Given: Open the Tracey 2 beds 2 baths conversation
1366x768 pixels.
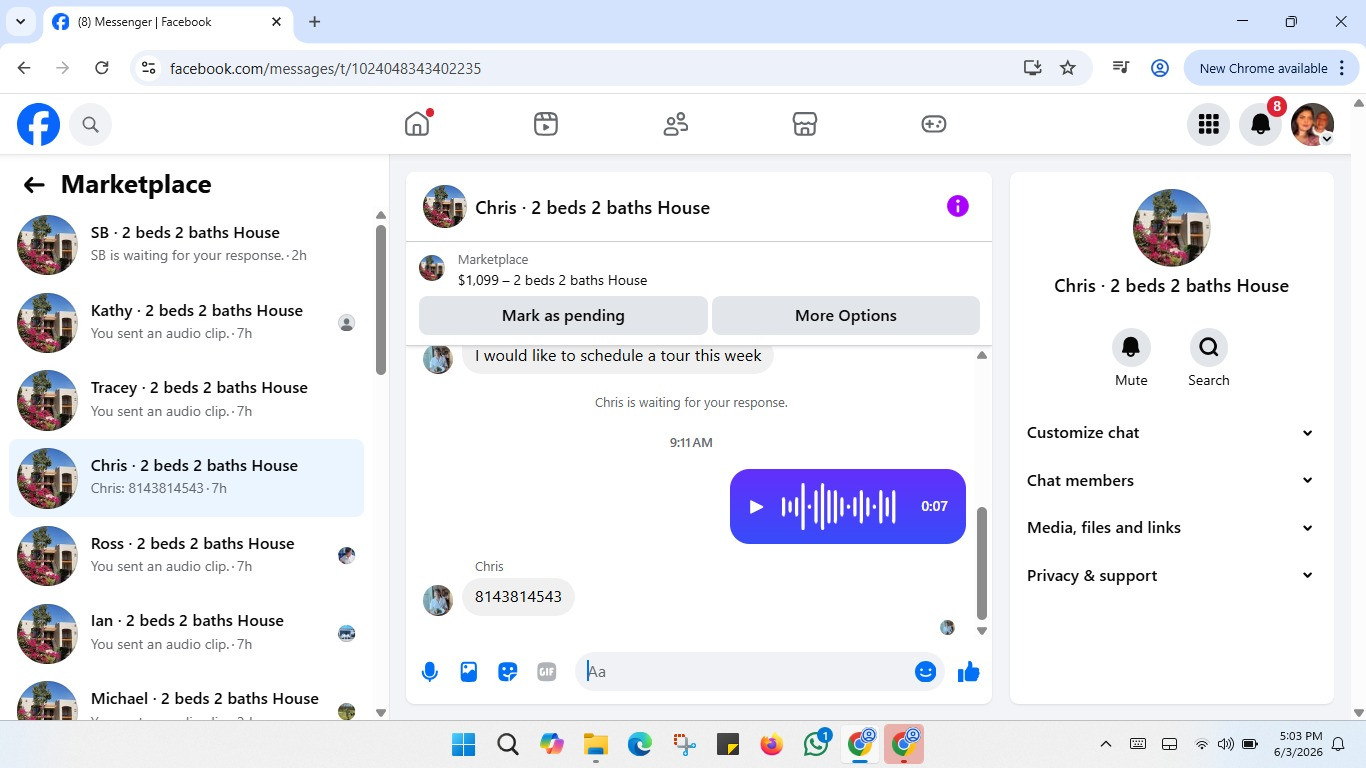Looking at the screenshot, I should tap(187, 400).
